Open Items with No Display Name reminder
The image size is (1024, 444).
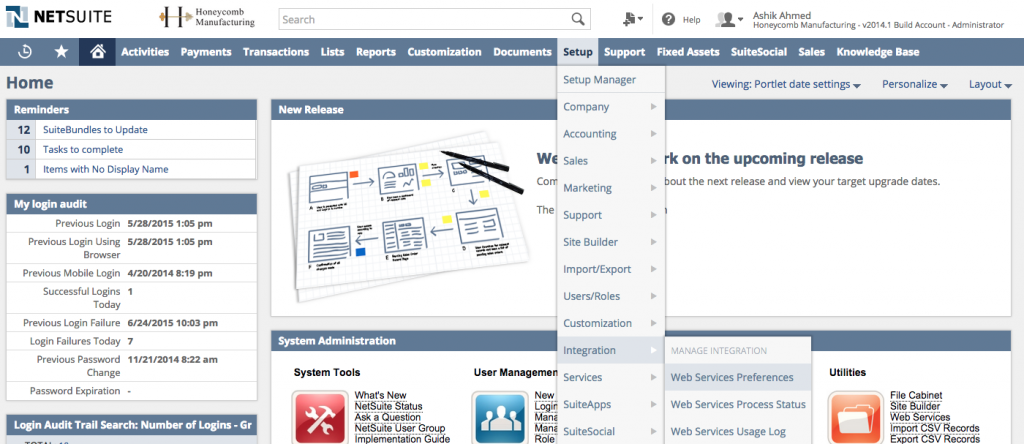(106, 169)
